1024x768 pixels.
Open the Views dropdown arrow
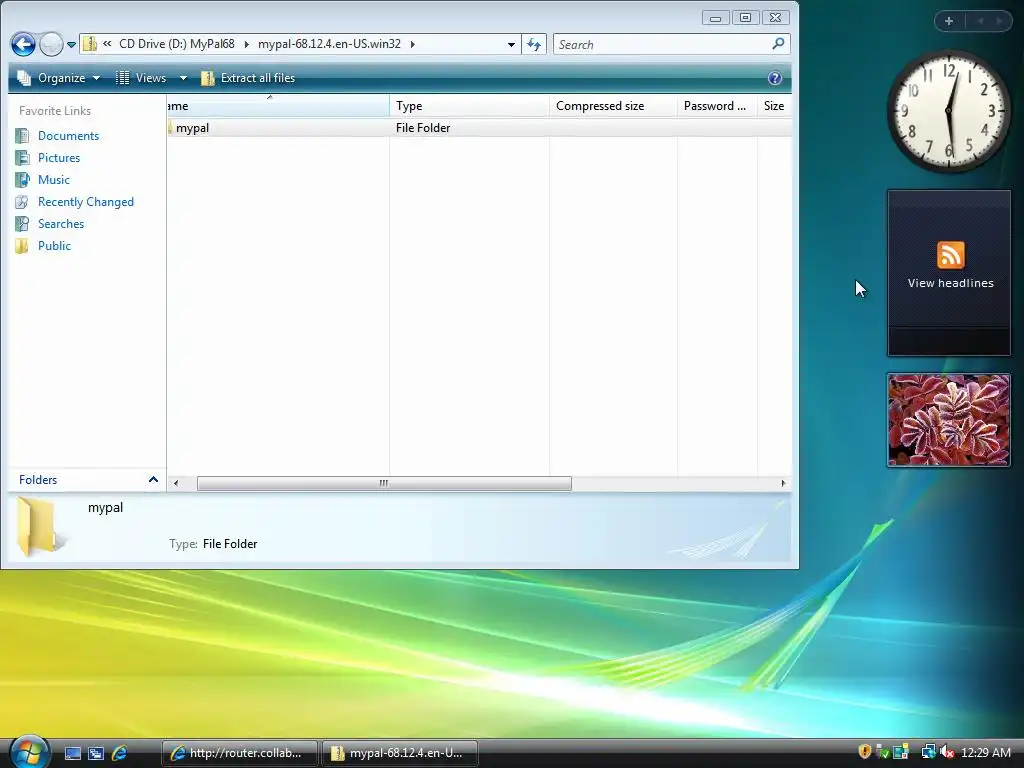[x=183, y=78]
